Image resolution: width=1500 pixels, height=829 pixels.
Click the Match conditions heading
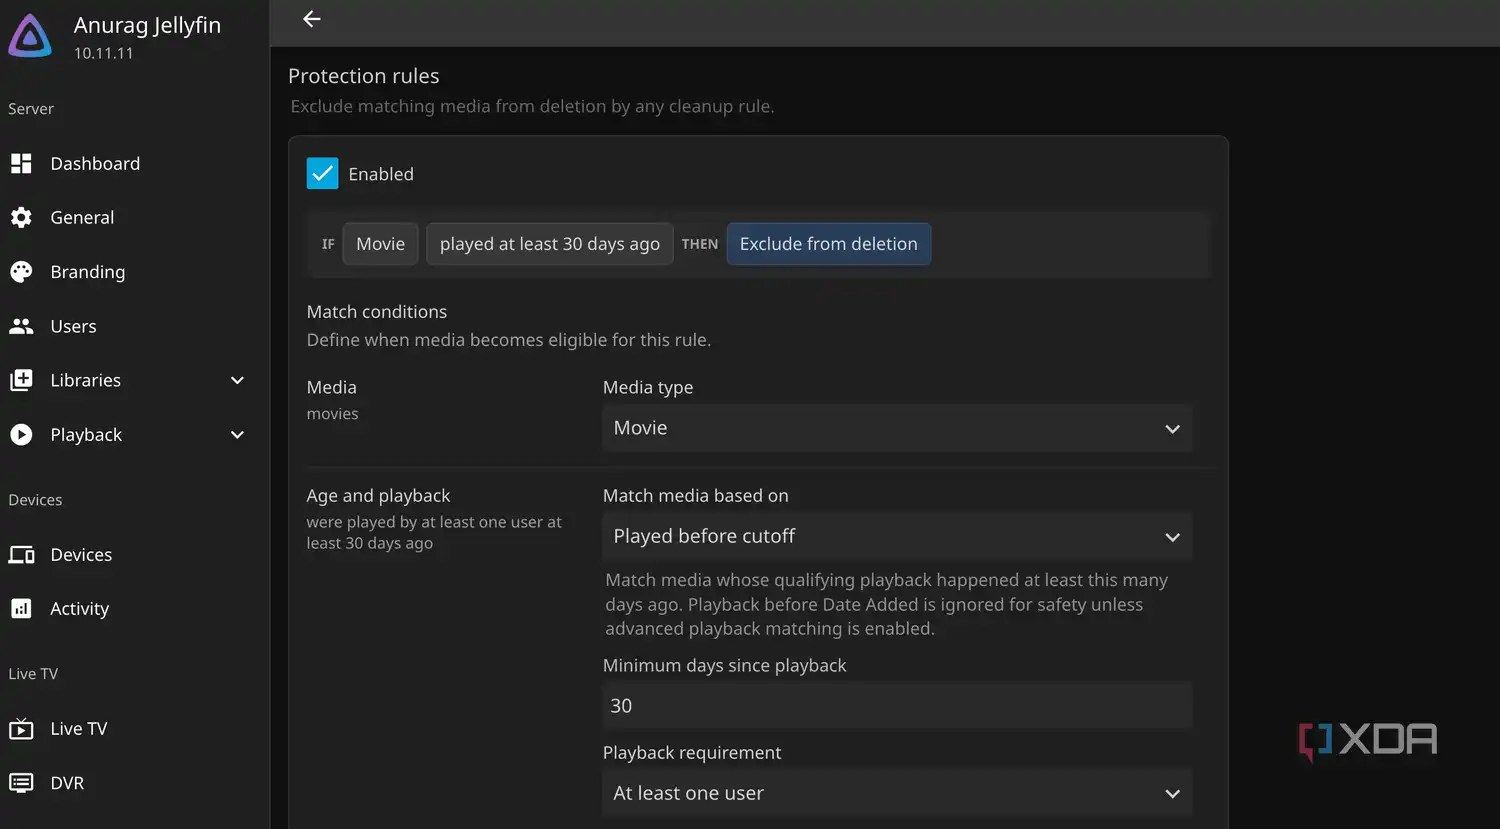377,312
